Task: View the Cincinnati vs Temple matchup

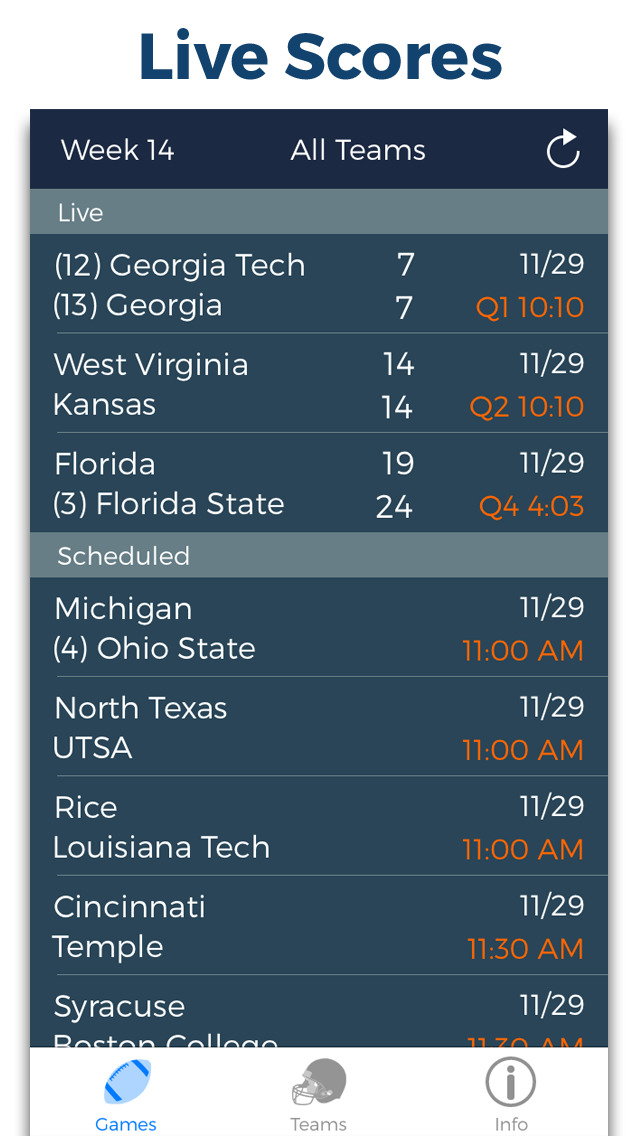Action: (318, 926)
